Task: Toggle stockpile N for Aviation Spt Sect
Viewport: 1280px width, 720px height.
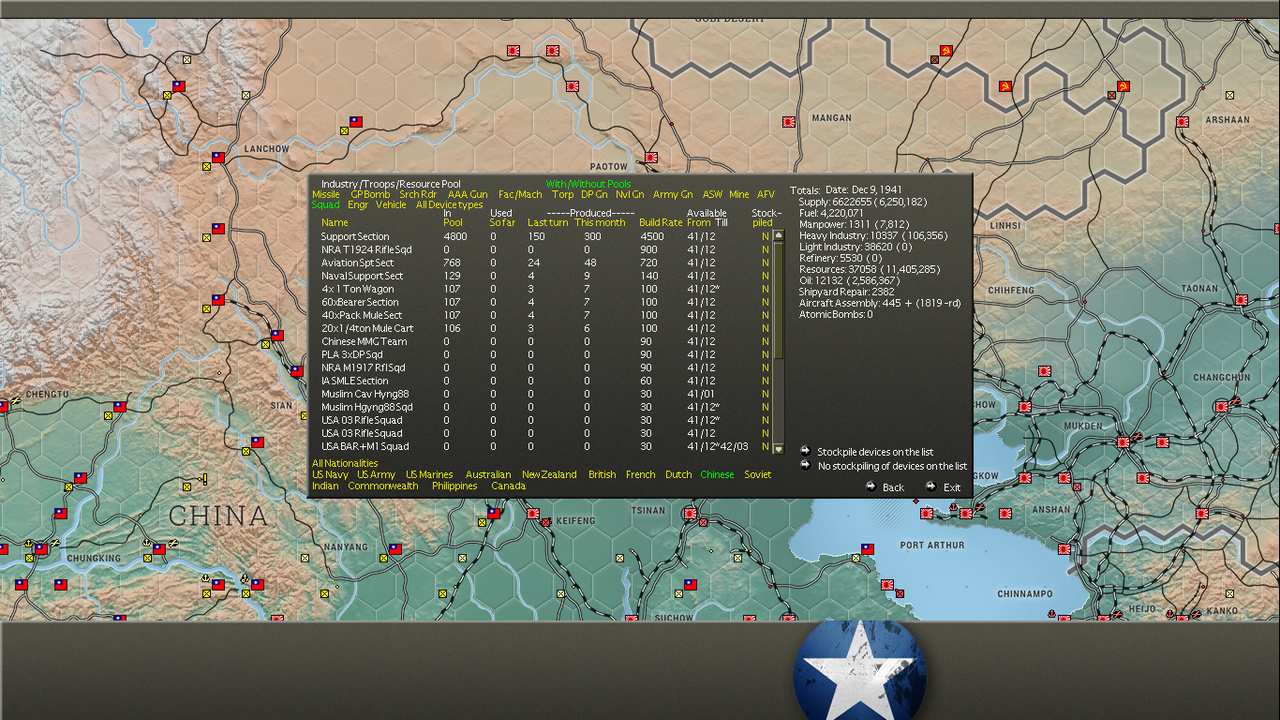Action: click(765, 263)
